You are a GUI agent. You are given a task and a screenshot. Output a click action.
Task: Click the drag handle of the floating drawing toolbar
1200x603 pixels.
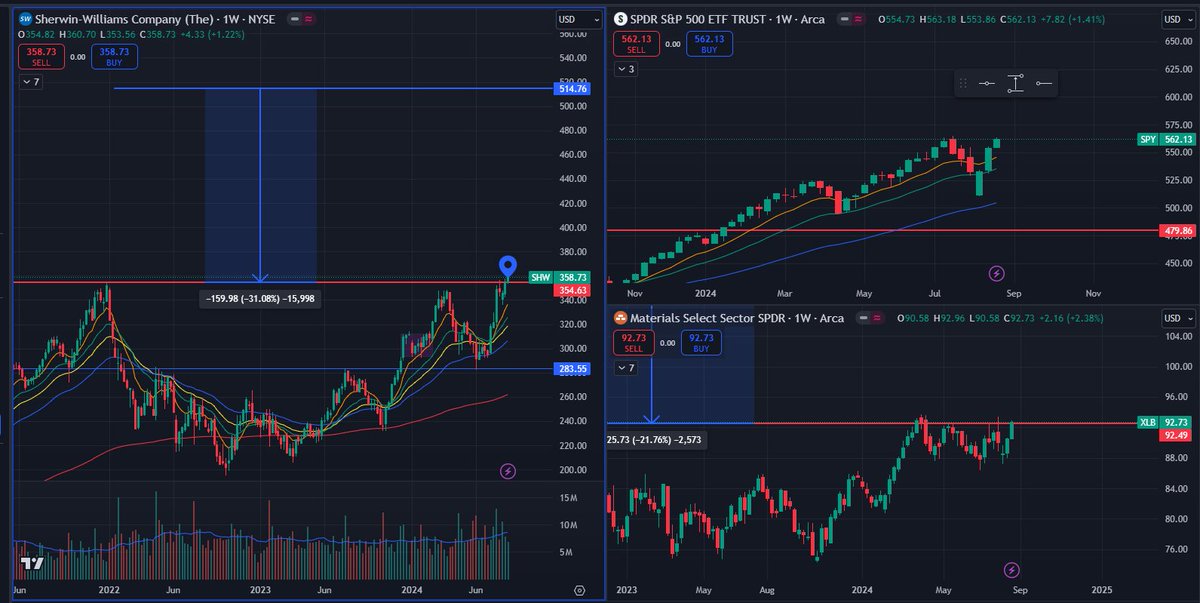click(x=963, y=84)
